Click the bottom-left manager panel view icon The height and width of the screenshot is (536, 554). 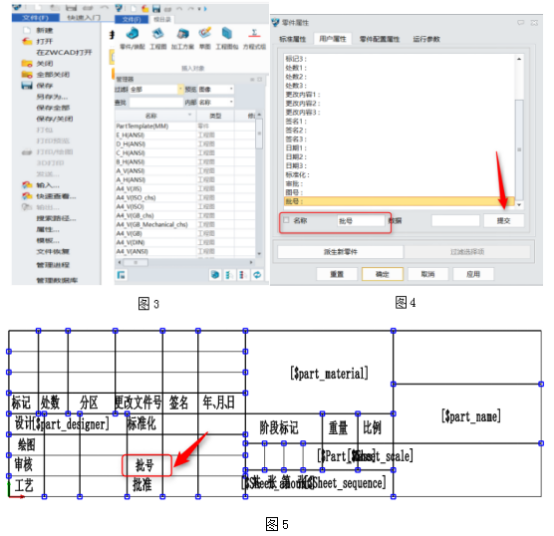coord(121,275)
